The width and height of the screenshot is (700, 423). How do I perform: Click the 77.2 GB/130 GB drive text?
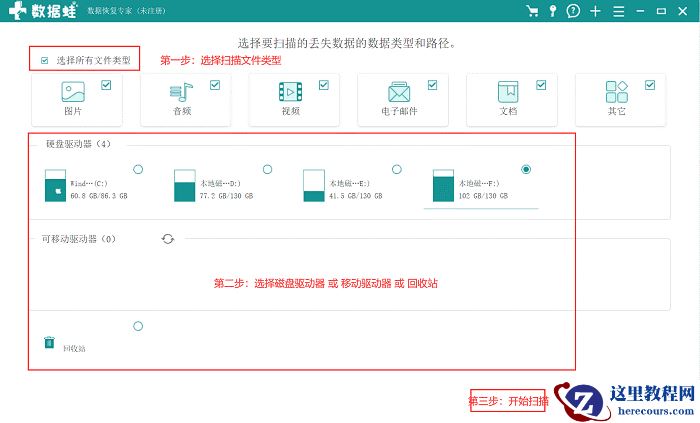click(226, 196)
